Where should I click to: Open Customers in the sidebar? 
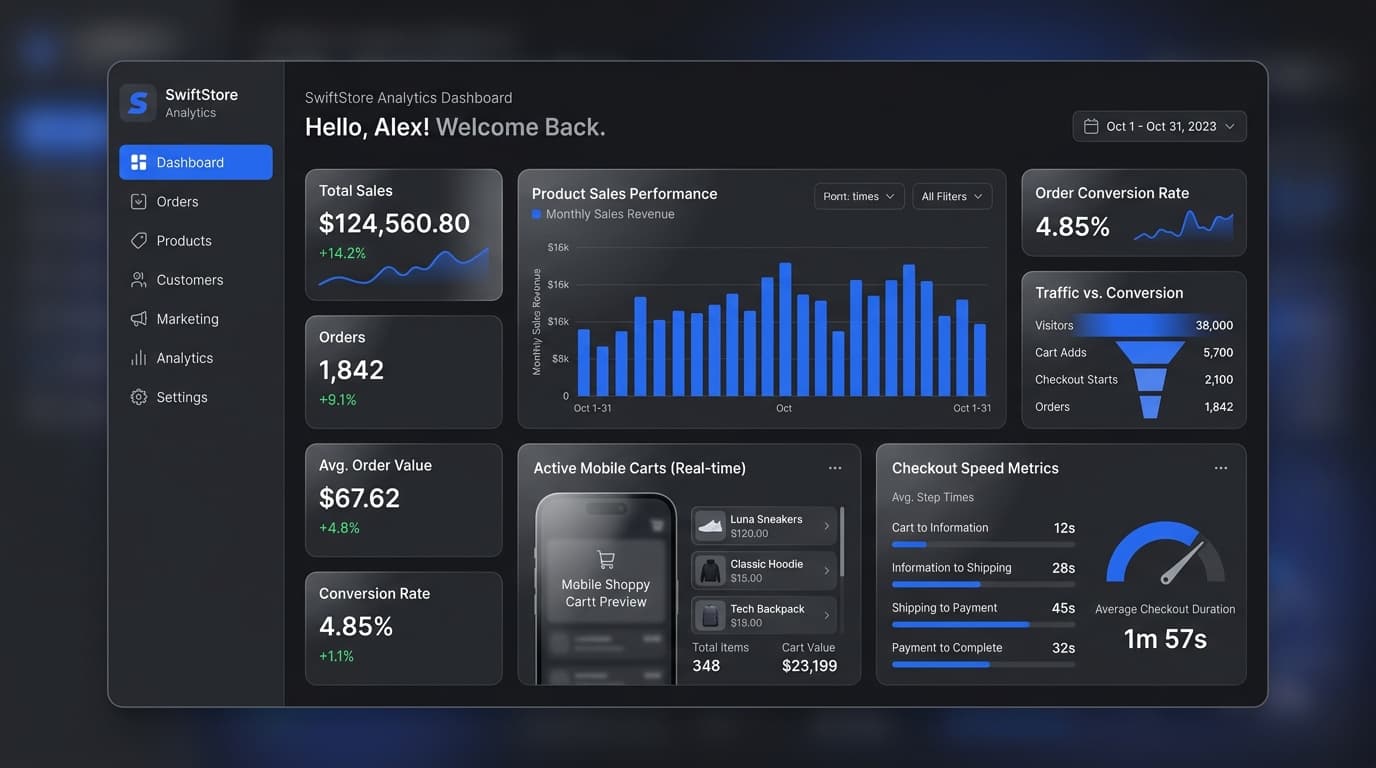[x=196, y=280]
